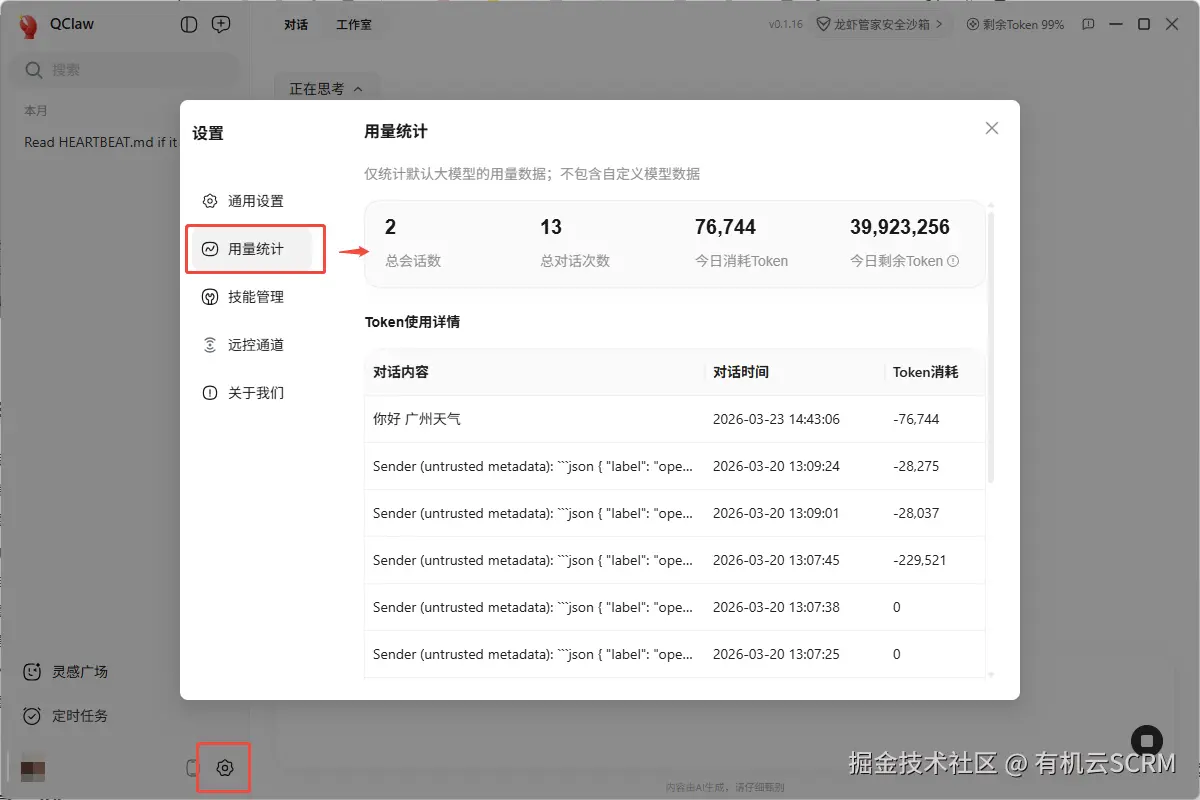Click the token value -28,275
The image size is (1200, 800).
pos(916,466)
